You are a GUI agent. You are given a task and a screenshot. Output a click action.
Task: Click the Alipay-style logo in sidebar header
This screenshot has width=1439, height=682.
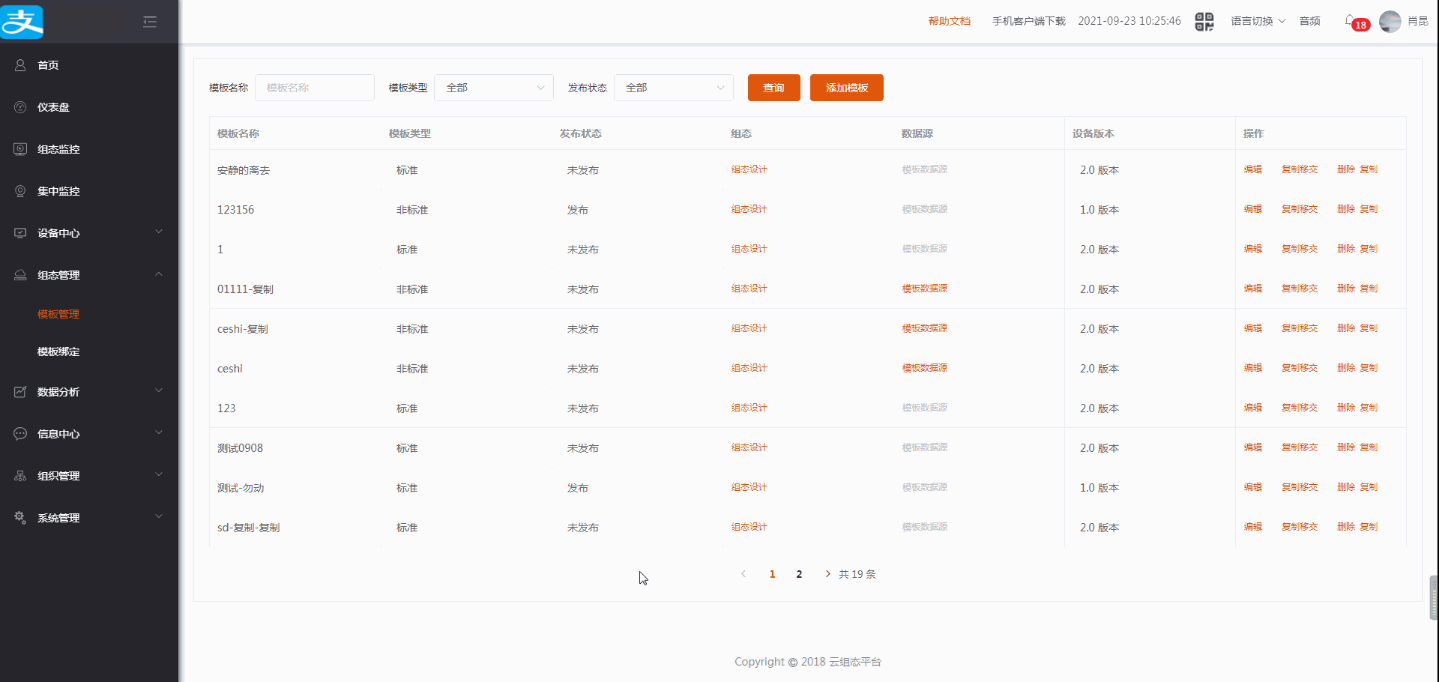[x=22, y=21]
